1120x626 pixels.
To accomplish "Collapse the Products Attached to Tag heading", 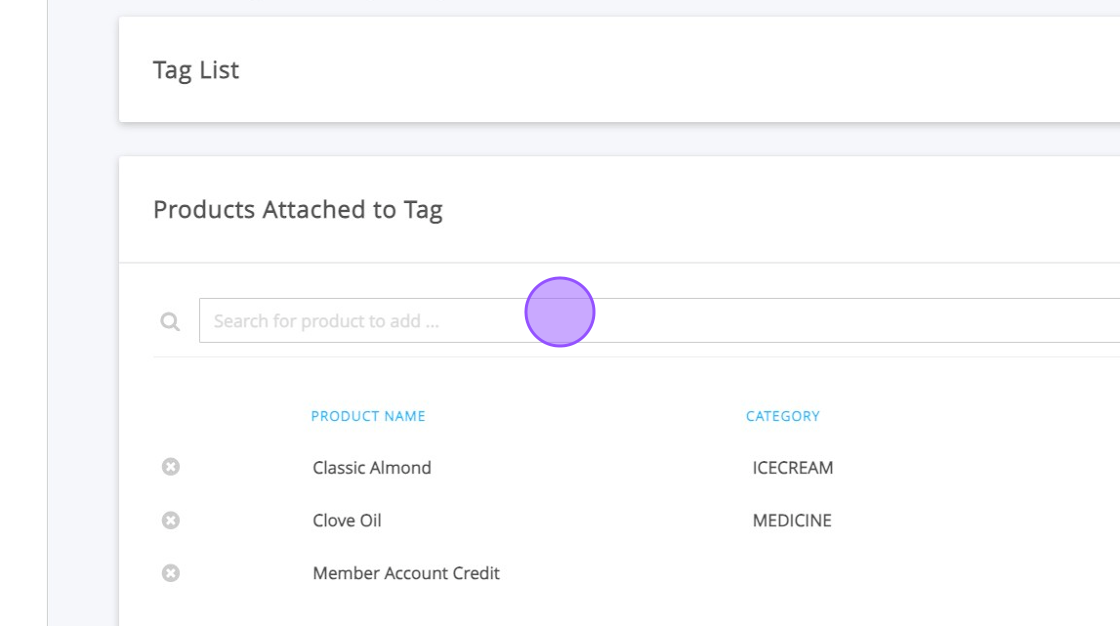I will [x=298, y=210].
